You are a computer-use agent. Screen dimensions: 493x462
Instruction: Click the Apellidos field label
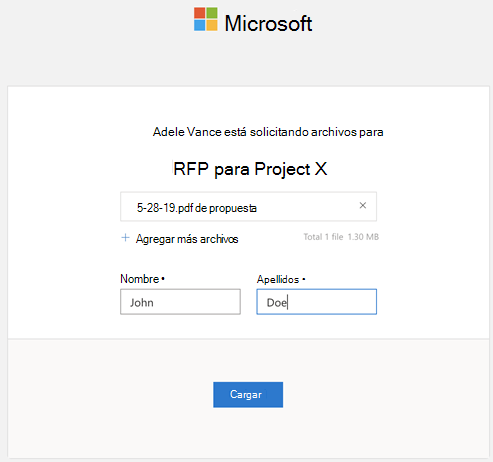pyautogui.click(x=278, y=279)
